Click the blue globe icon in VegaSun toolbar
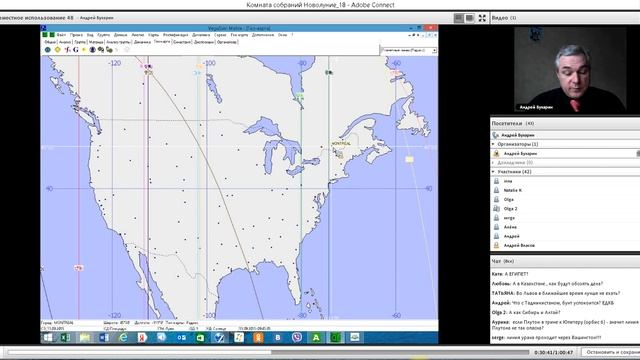640x360 pixels. coord(48,50)
